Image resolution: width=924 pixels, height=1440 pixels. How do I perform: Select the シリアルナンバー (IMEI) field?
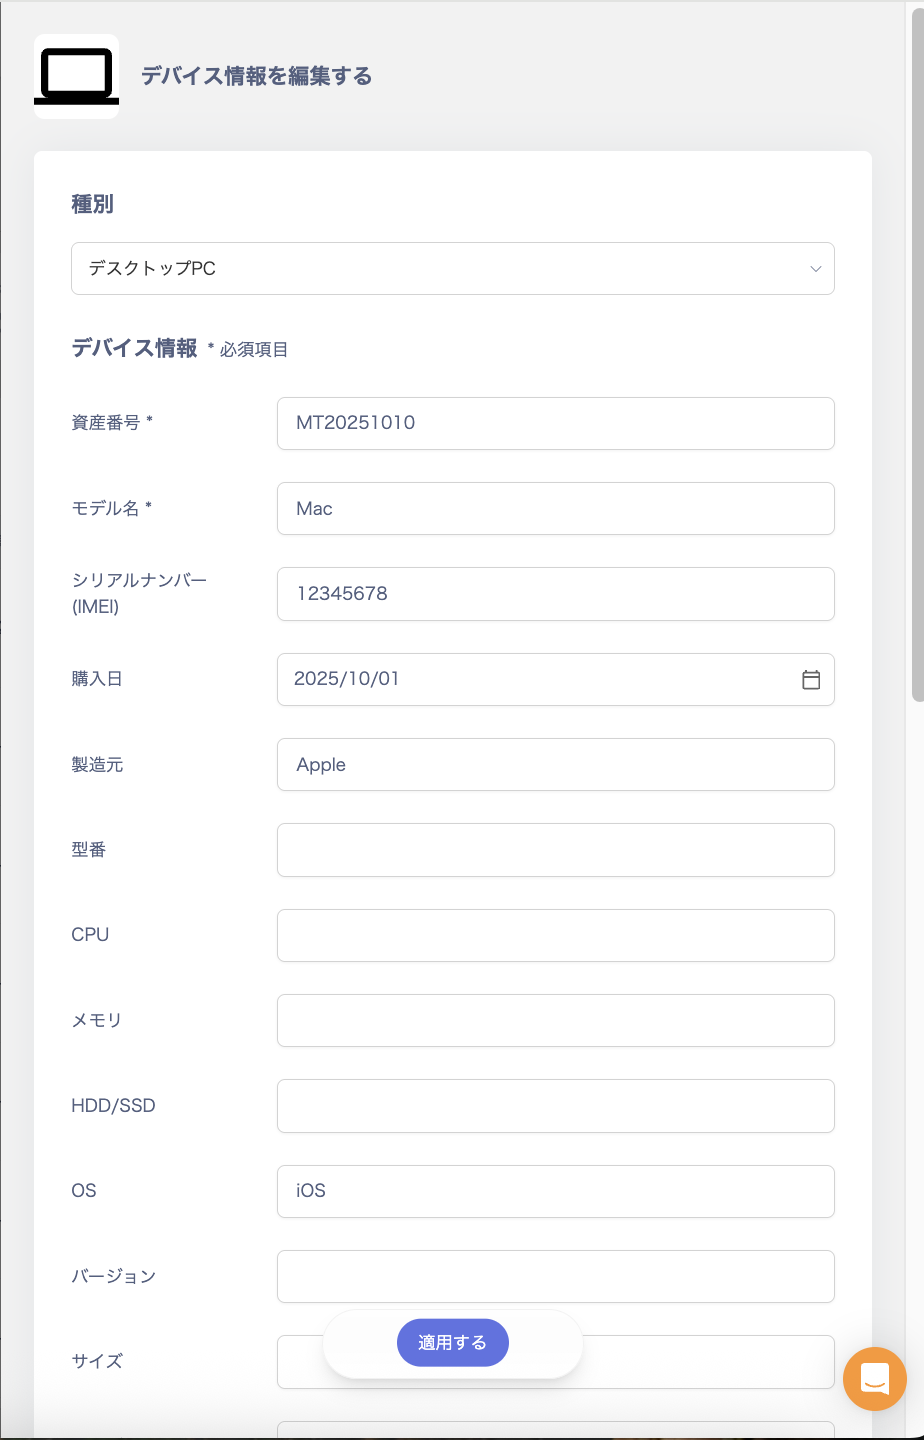(555, 594)
